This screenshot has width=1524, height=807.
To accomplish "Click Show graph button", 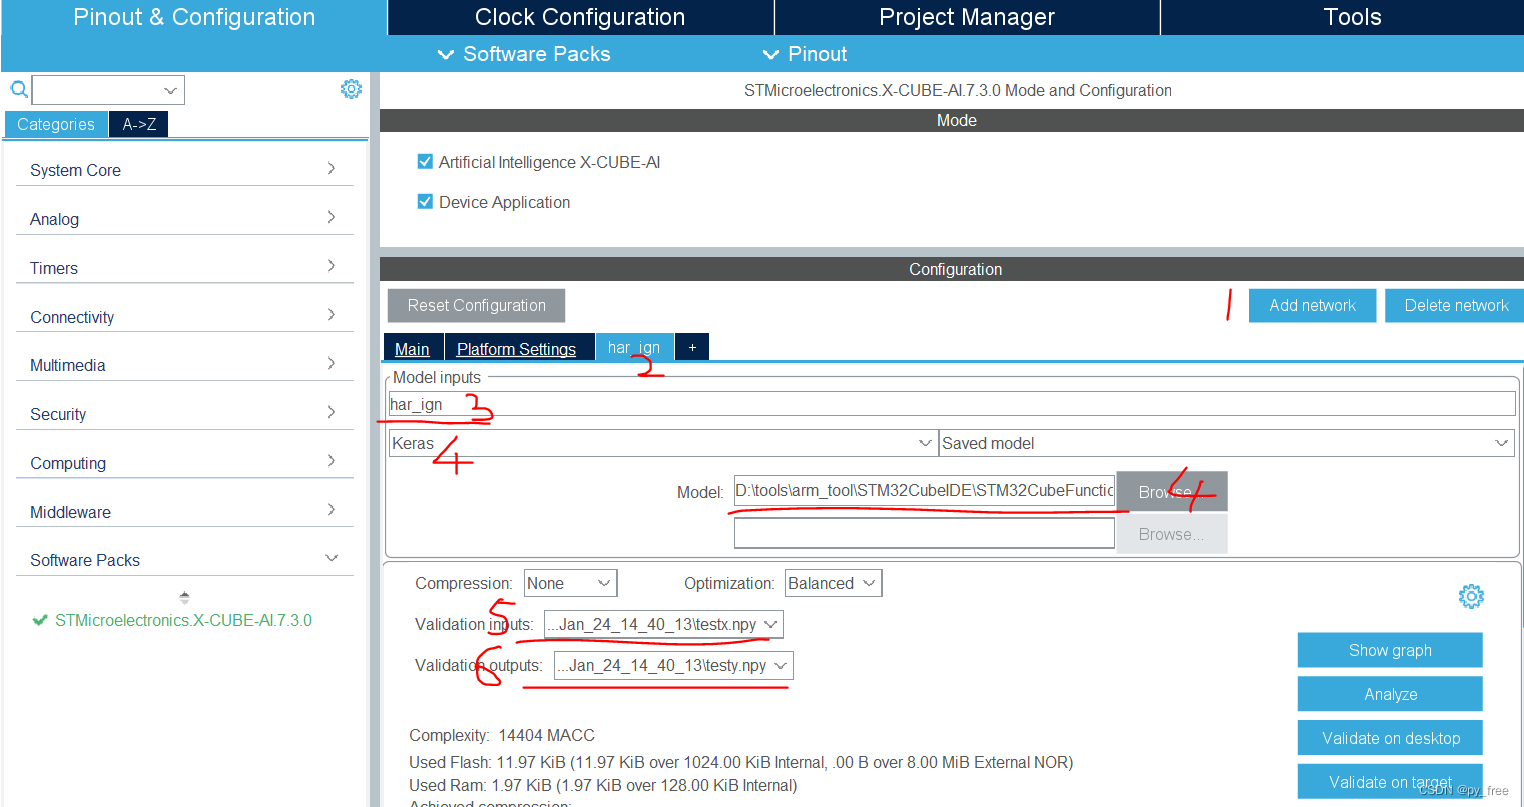I will [1390, 650].
